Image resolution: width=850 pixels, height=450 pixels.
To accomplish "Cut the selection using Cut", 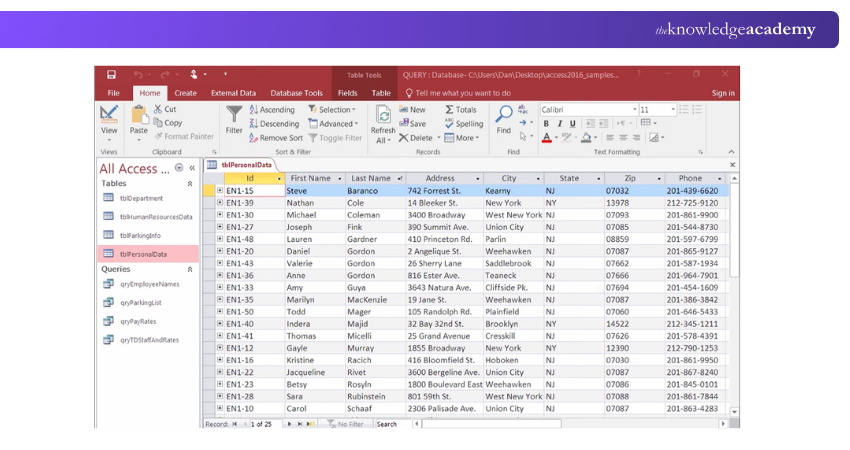I will tap(165, 109).
